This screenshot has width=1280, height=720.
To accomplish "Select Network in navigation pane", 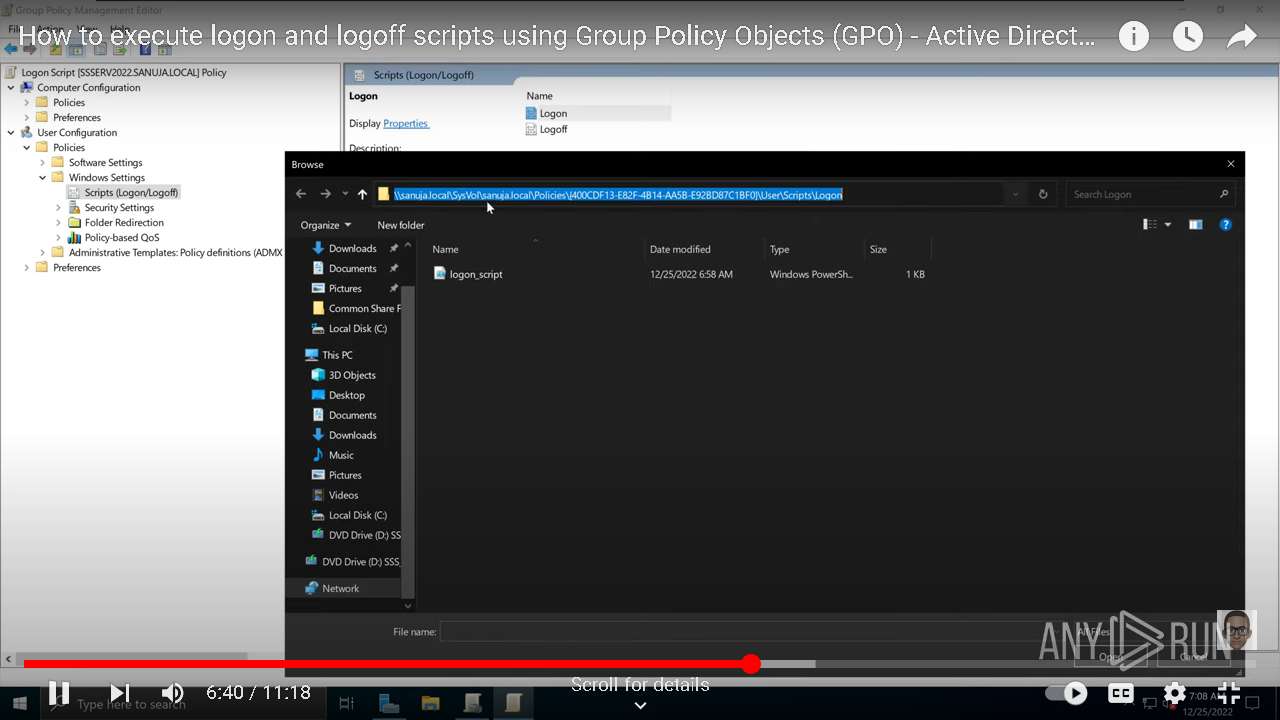I will point(340,588).
